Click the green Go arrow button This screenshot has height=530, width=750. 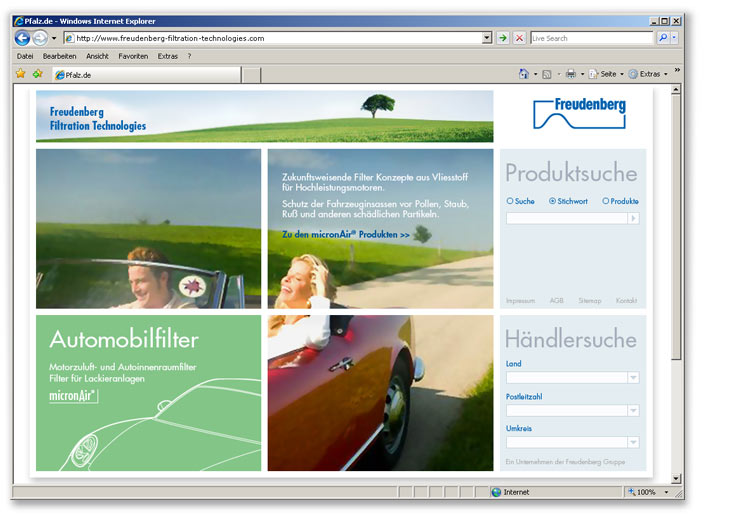click(x=503, y=38)
